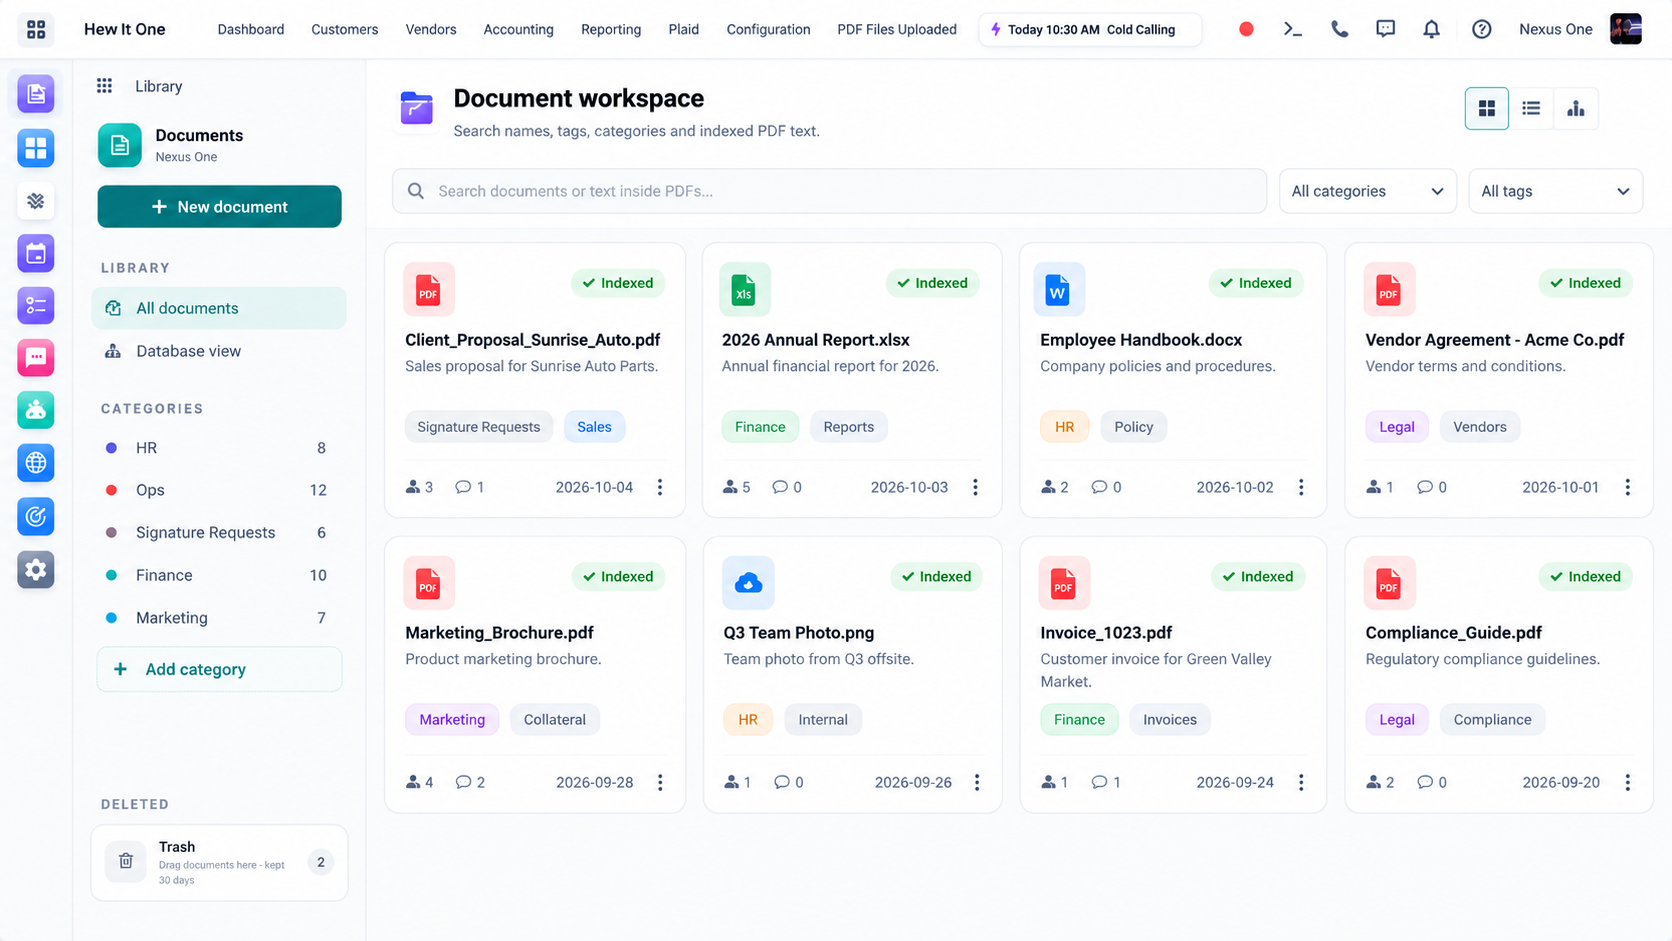This screenshot has width=1672, height=941.
Task: Open more options for Client_Proposal_Sunrise_Auto.pdf
Action: tap(660, 487)
